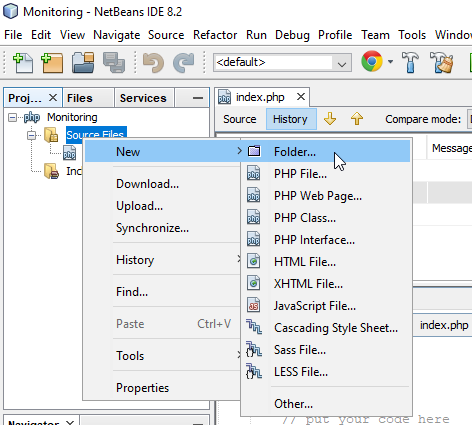
Task: Open the File menu
Action: (x=13, y=35)
